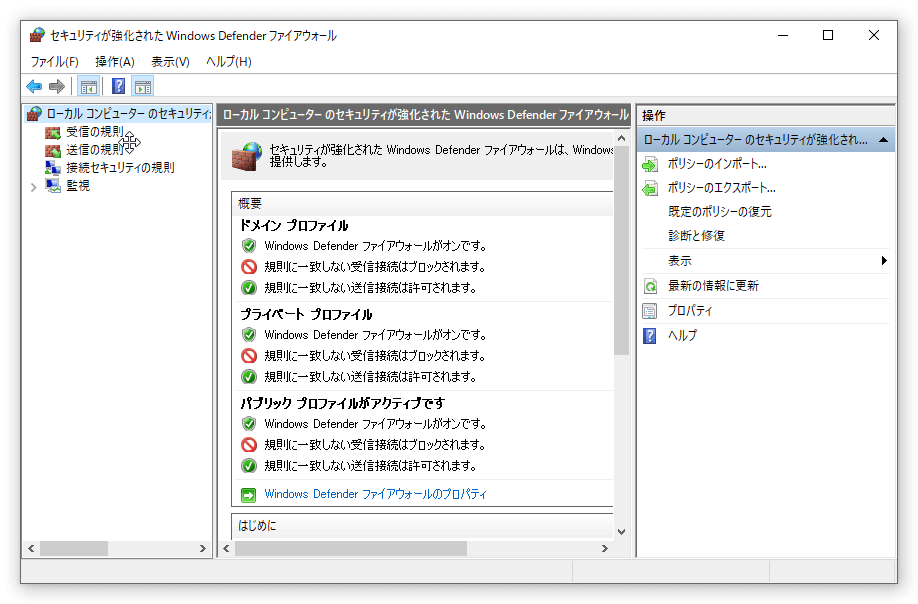The image size is (918, 604).
Task: Open プロパティ in the actions pane
Action: coord(690,311)
